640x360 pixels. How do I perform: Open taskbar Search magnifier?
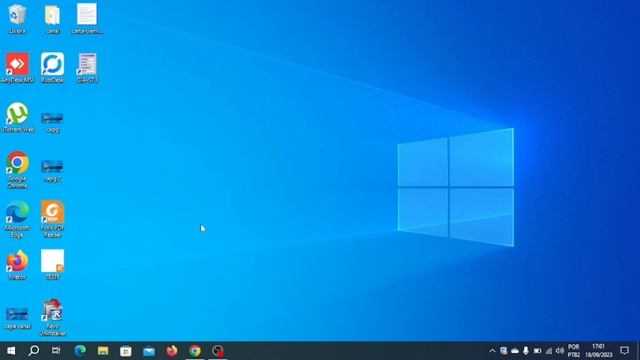point(34,351)
